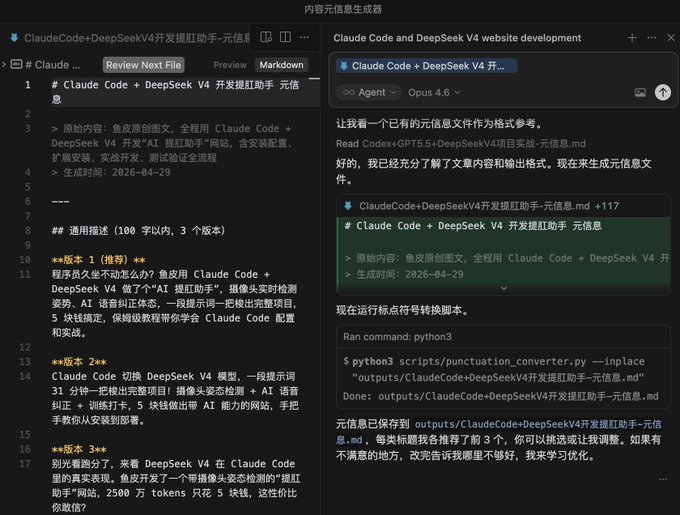The height and width of the screenshot is (515, 680).
Task: Open chat panel more options ellipsis
Action: point(651,38)
